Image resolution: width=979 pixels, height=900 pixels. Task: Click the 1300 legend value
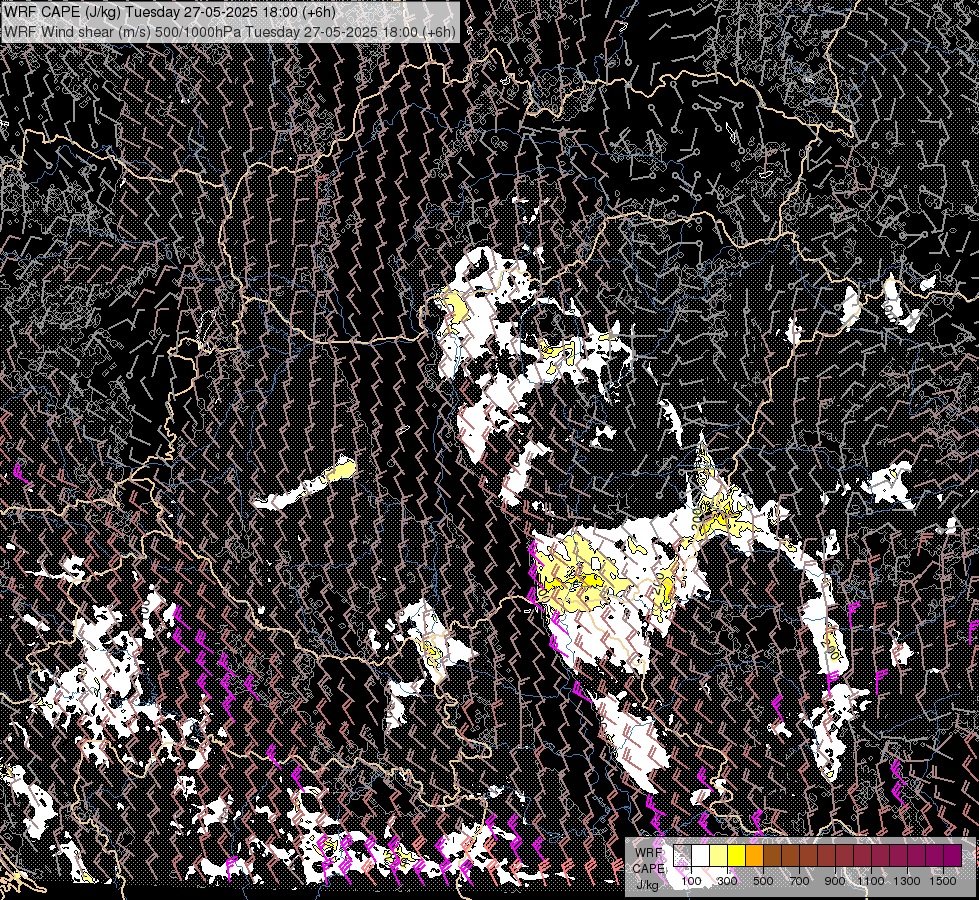pyautogui.click(x=907, y=881)
